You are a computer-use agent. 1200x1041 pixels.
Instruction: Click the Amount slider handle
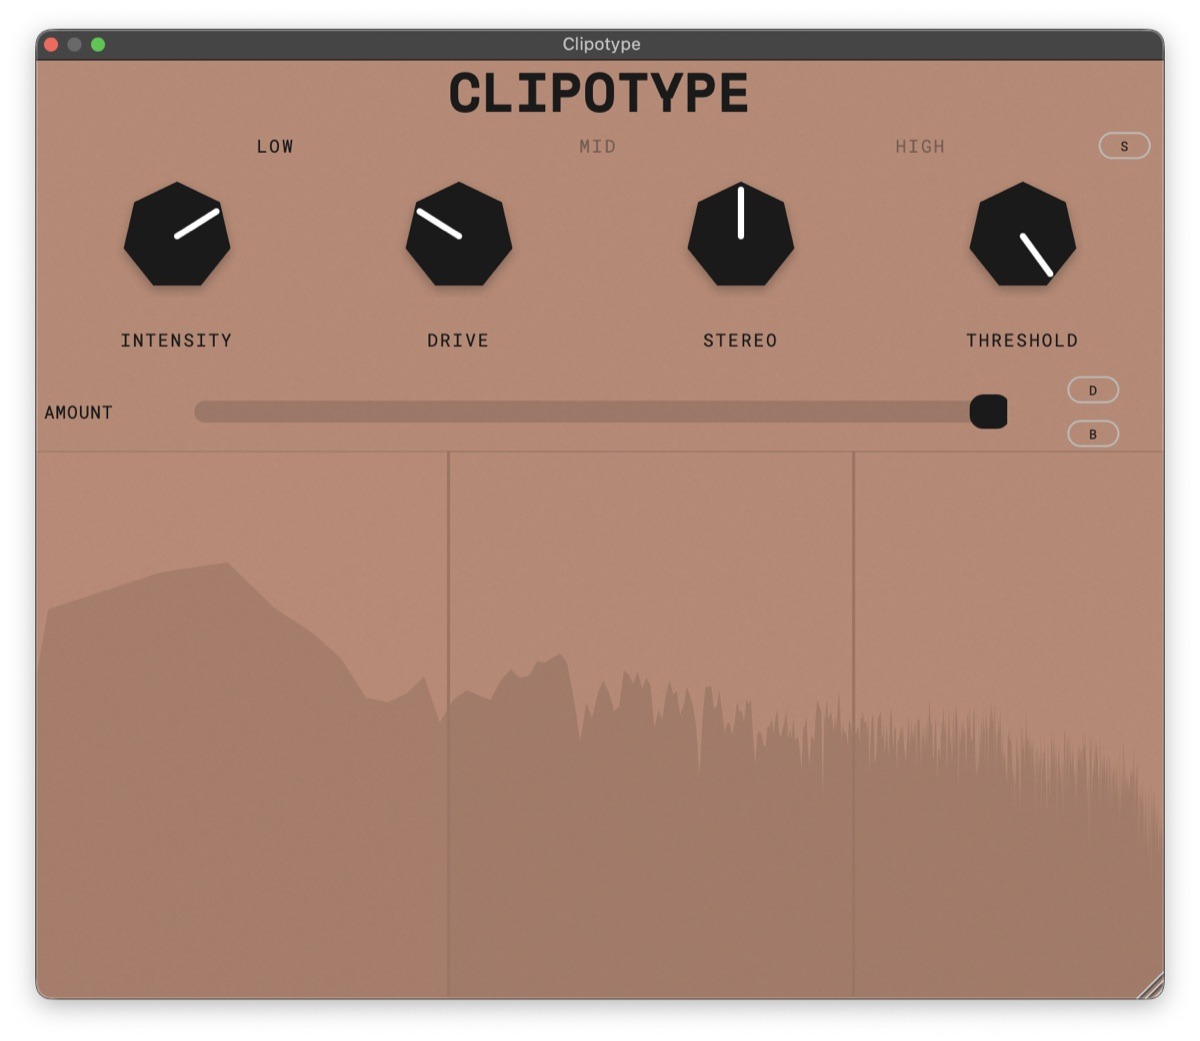click(989, 412)
